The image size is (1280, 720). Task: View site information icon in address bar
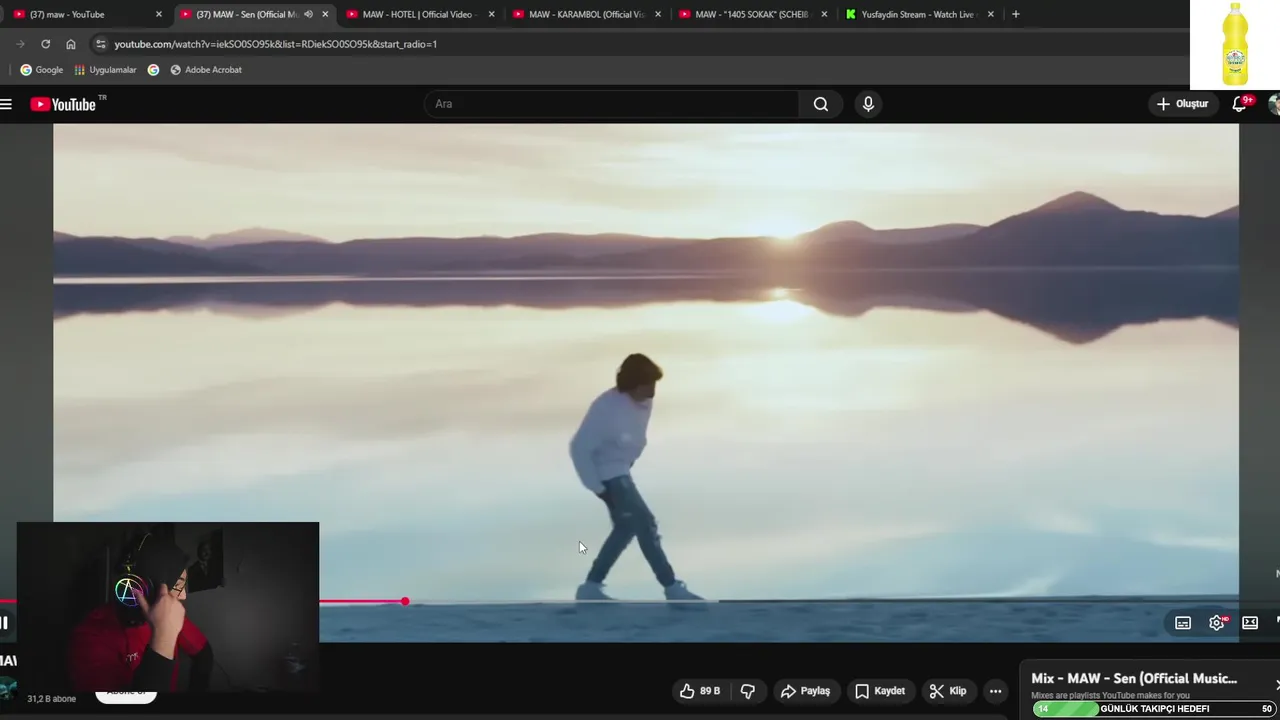[x=99, y=44]
